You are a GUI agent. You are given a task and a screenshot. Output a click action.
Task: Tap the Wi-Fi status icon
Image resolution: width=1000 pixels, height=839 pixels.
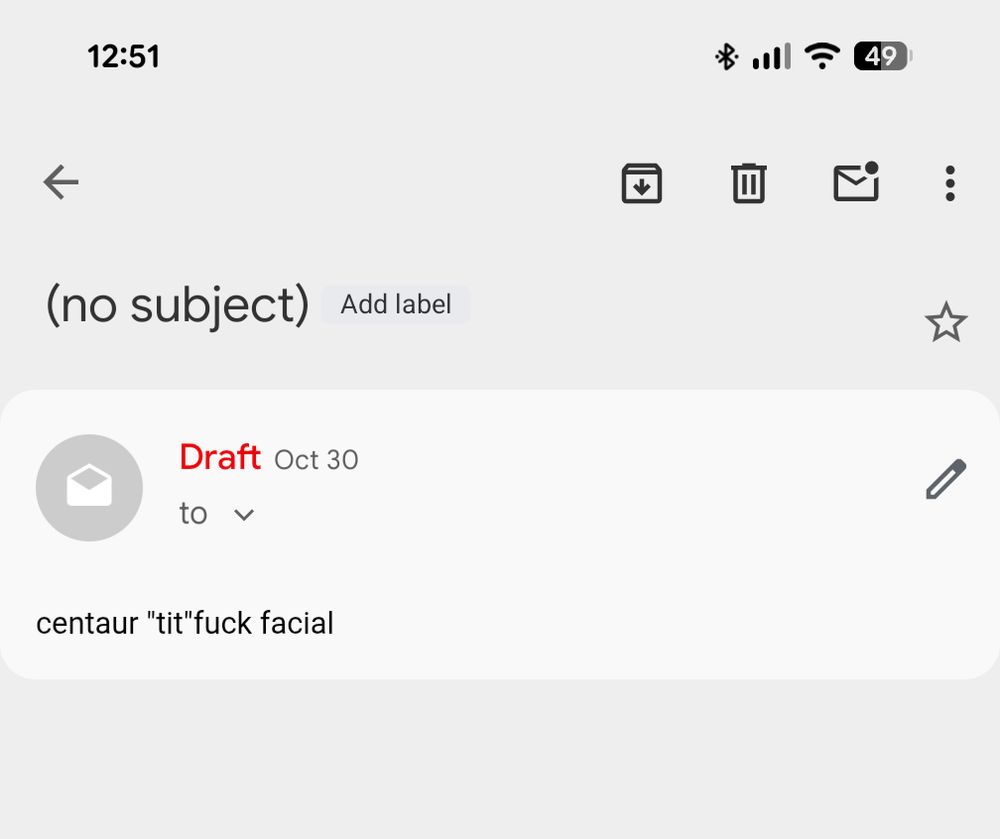822,56
